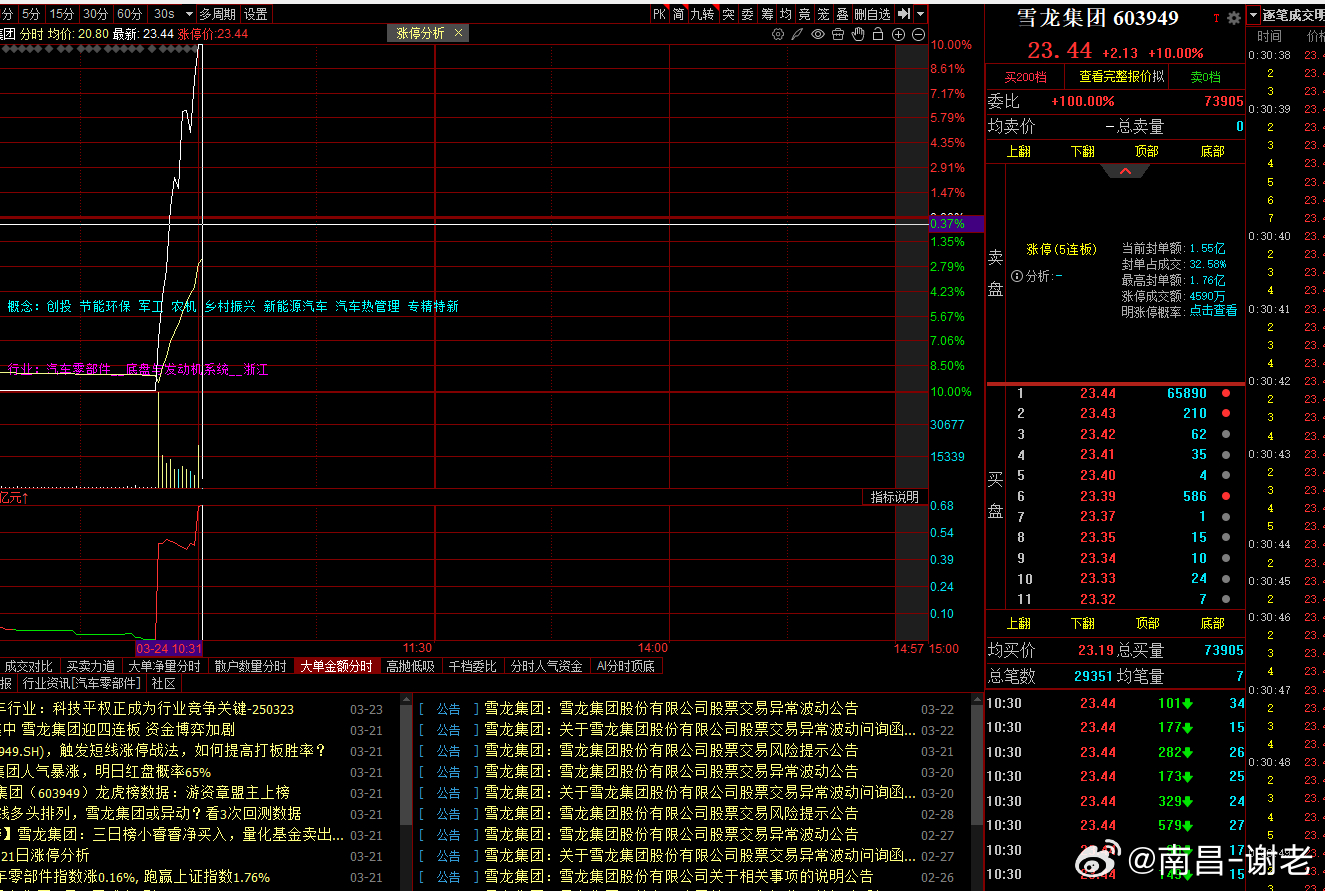This screenshot has width=1325, height=891.
Task: Click the sell-side 顶部 top link
Action: (1146, 152)
